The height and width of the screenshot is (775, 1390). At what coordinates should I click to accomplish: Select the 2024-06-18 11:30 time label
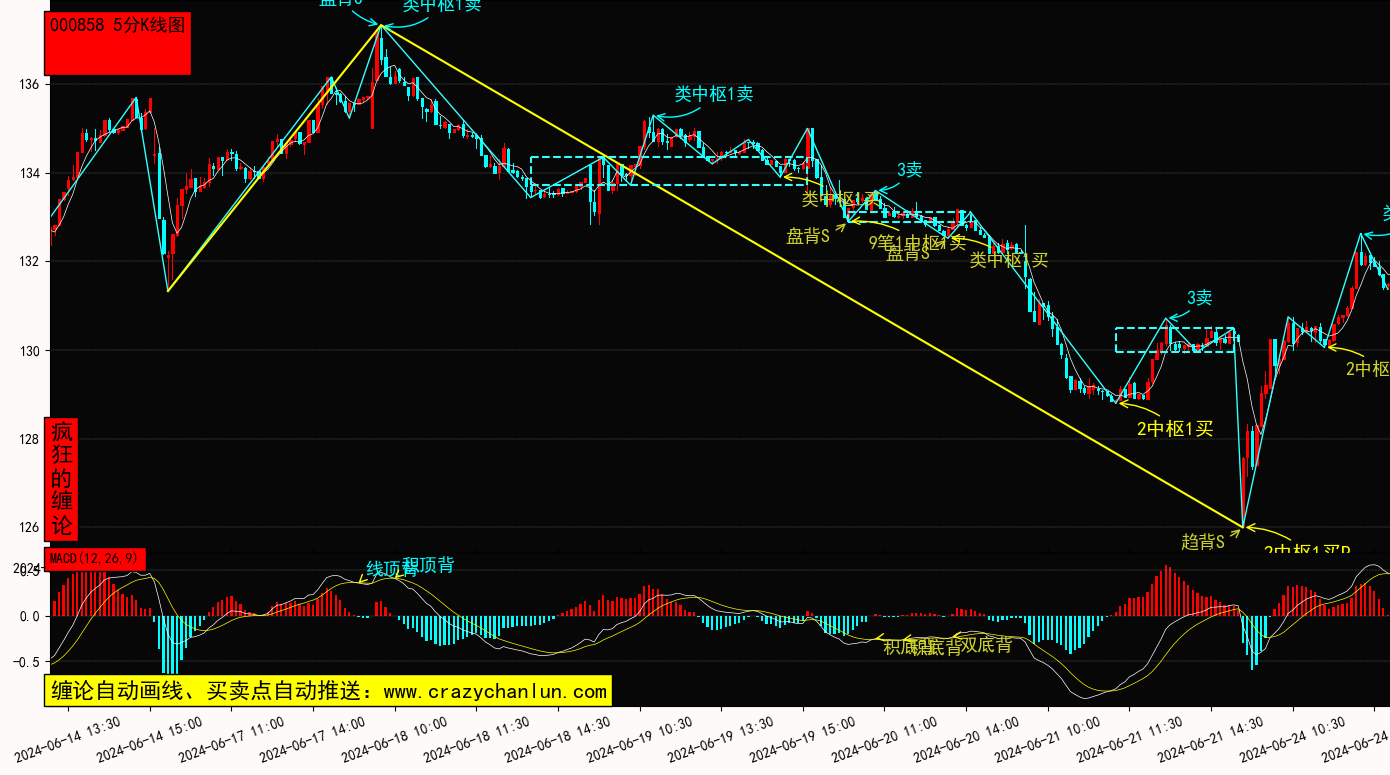[477, 739]
